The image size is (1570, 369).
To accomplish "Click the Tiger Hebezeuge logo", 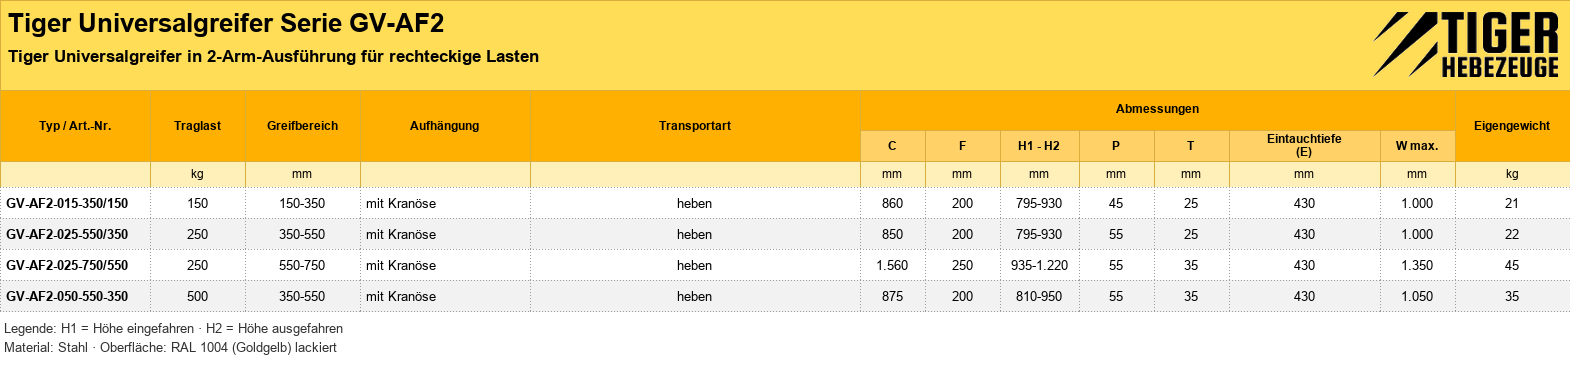I will click(1466, 45).
